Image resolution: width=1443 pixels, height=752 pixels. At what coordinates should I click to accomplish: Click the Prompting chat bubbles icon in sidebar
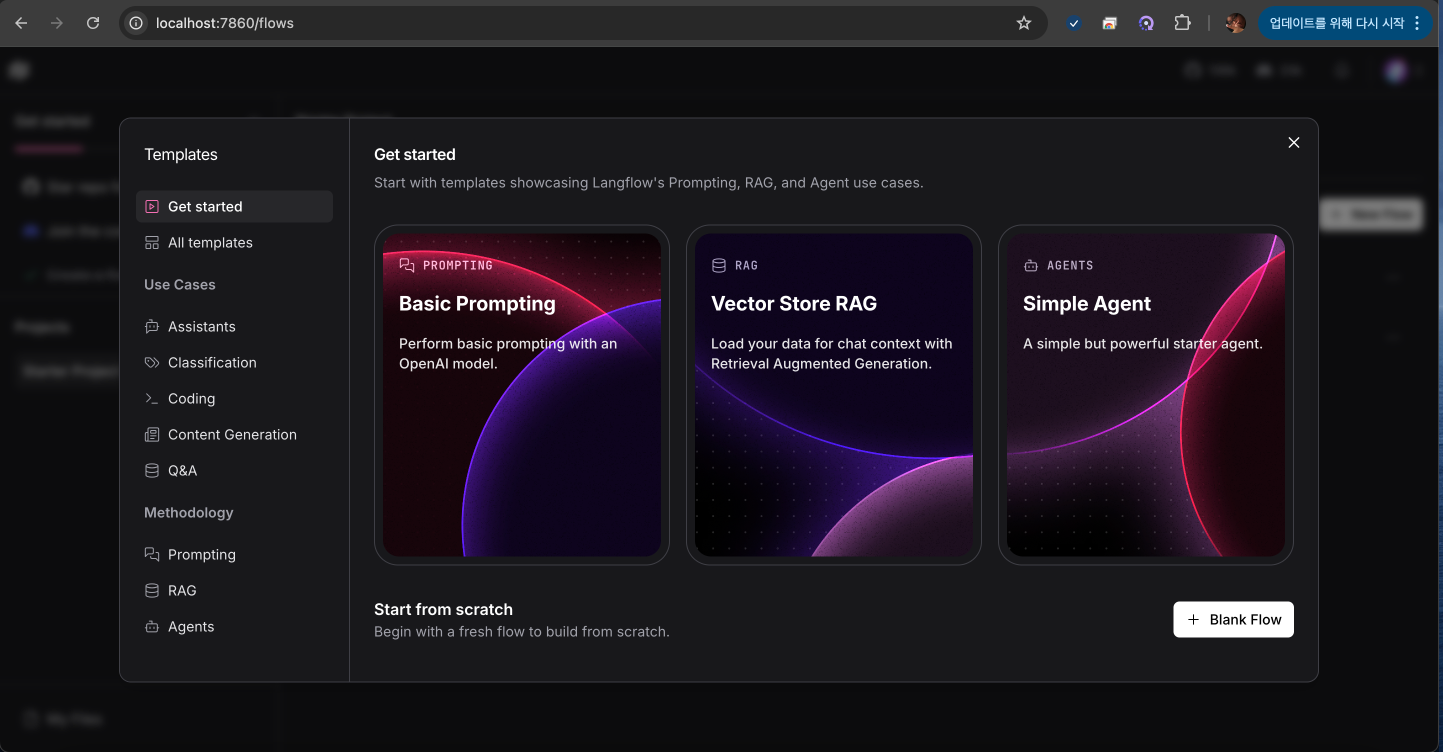click(152, 555)
